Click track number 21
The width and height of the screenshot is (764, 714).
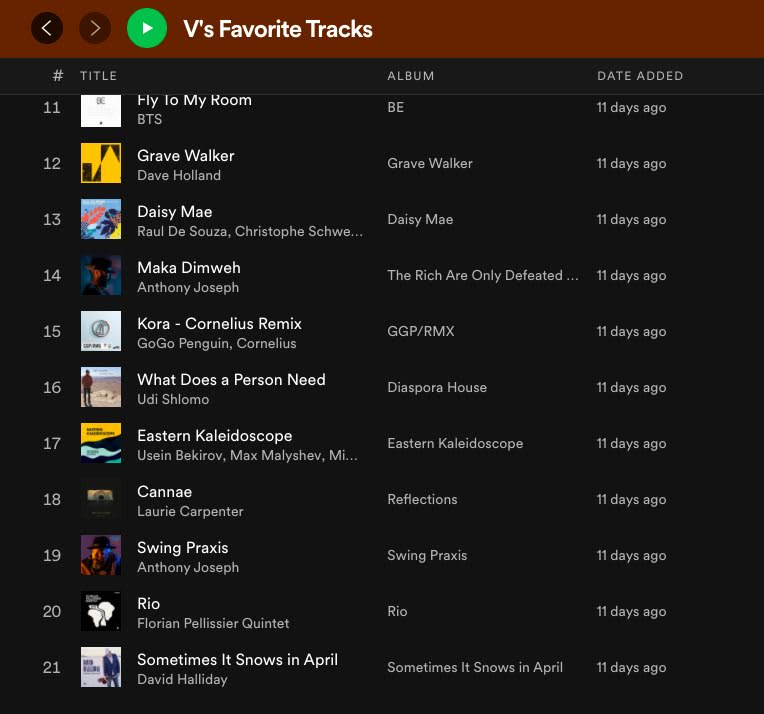point(52,668)
